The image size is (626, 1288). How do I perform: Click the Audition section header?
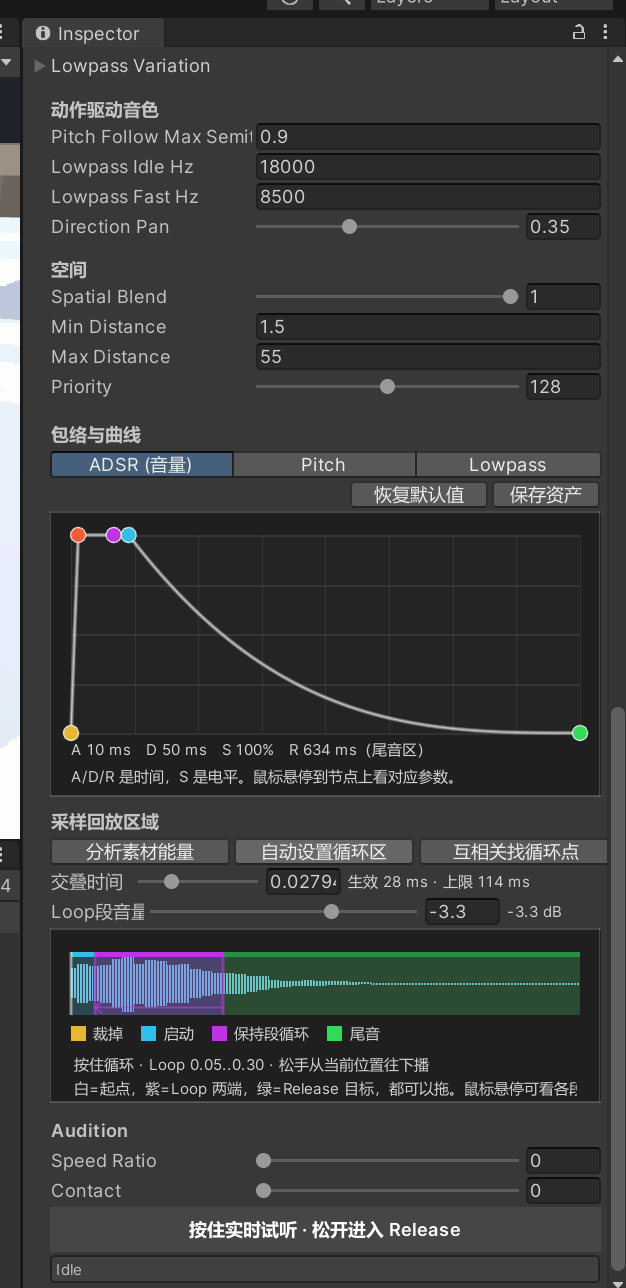click(90, 1131)
